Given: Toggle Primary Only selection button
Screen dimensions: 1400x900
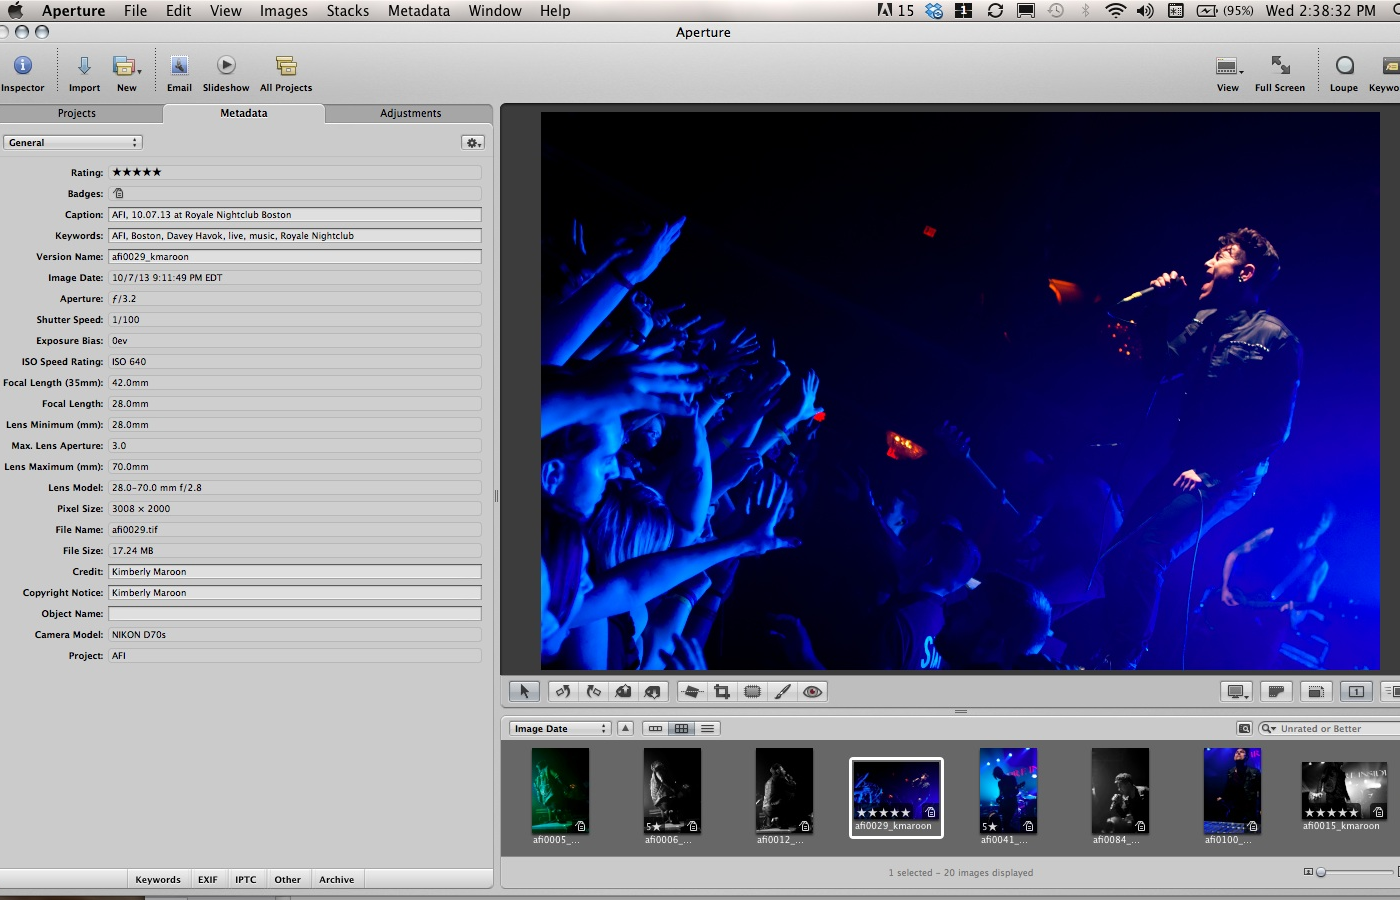Looking at the screenshot, I should tap(1356, 691).
